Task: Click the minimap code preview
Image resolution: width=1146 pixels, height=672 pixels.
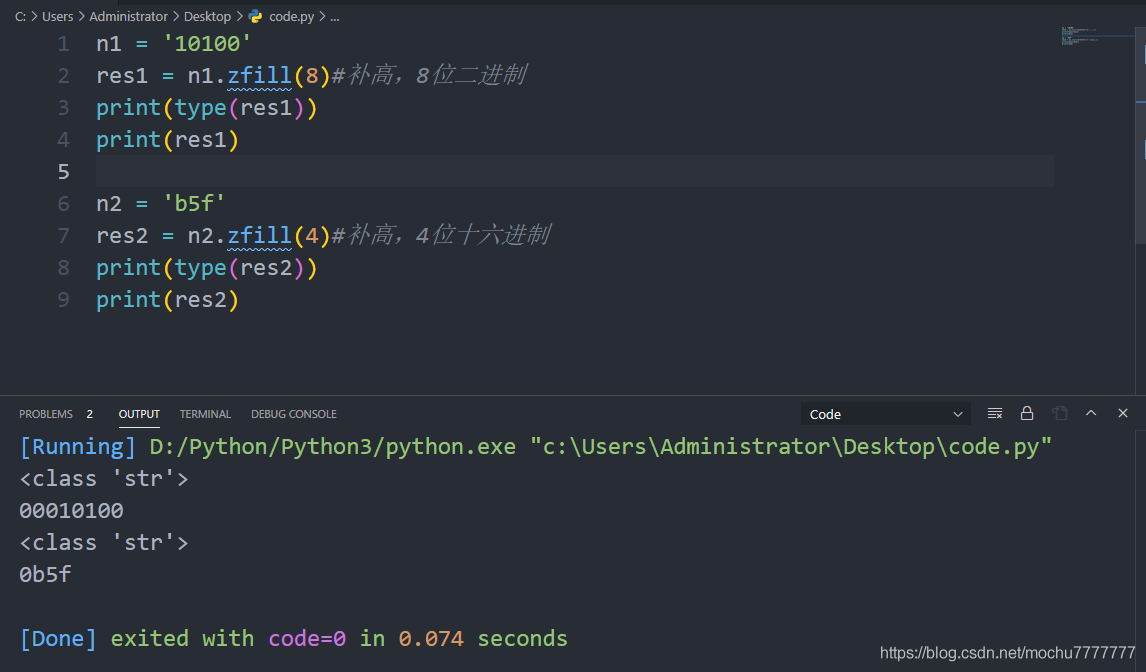Action: click(x=1080, y=35)
